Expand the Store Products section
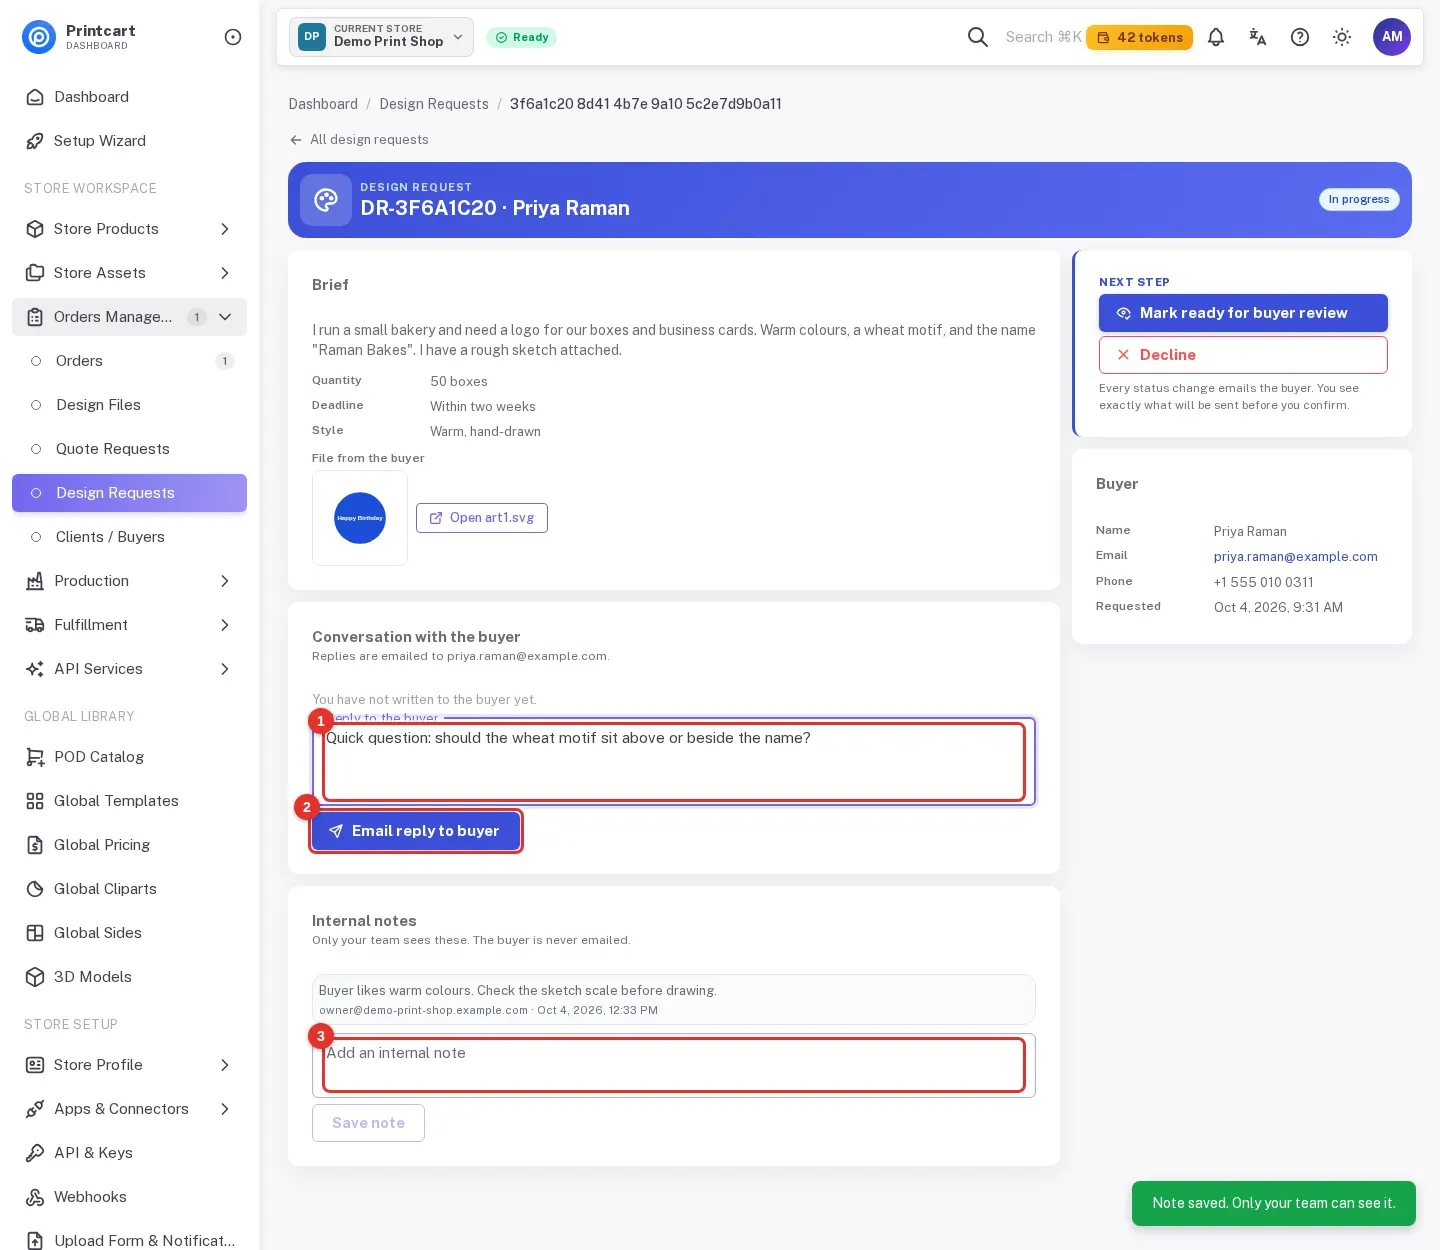 tap(129, 229)
